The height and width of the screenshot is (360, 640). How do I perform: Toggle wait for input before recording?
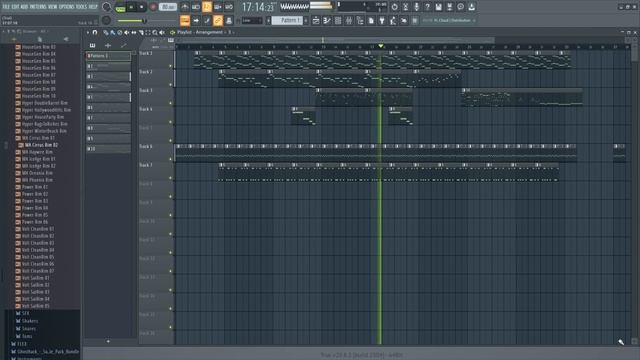pos(196,7)
